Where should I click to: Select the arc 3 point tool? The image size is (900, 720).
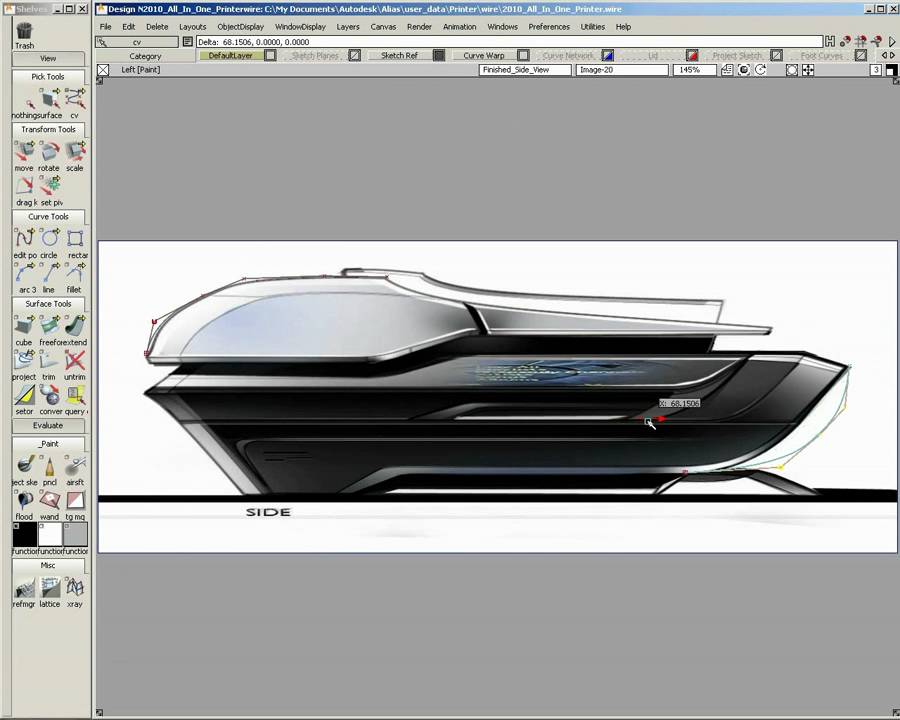(x=24, y=273)
